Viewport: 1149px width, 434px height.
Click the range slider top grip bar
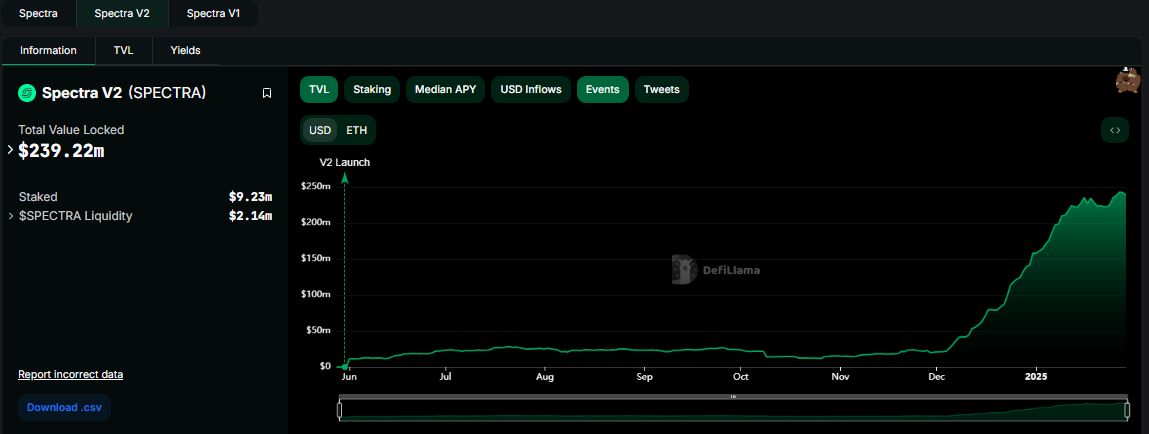(733, 397)
